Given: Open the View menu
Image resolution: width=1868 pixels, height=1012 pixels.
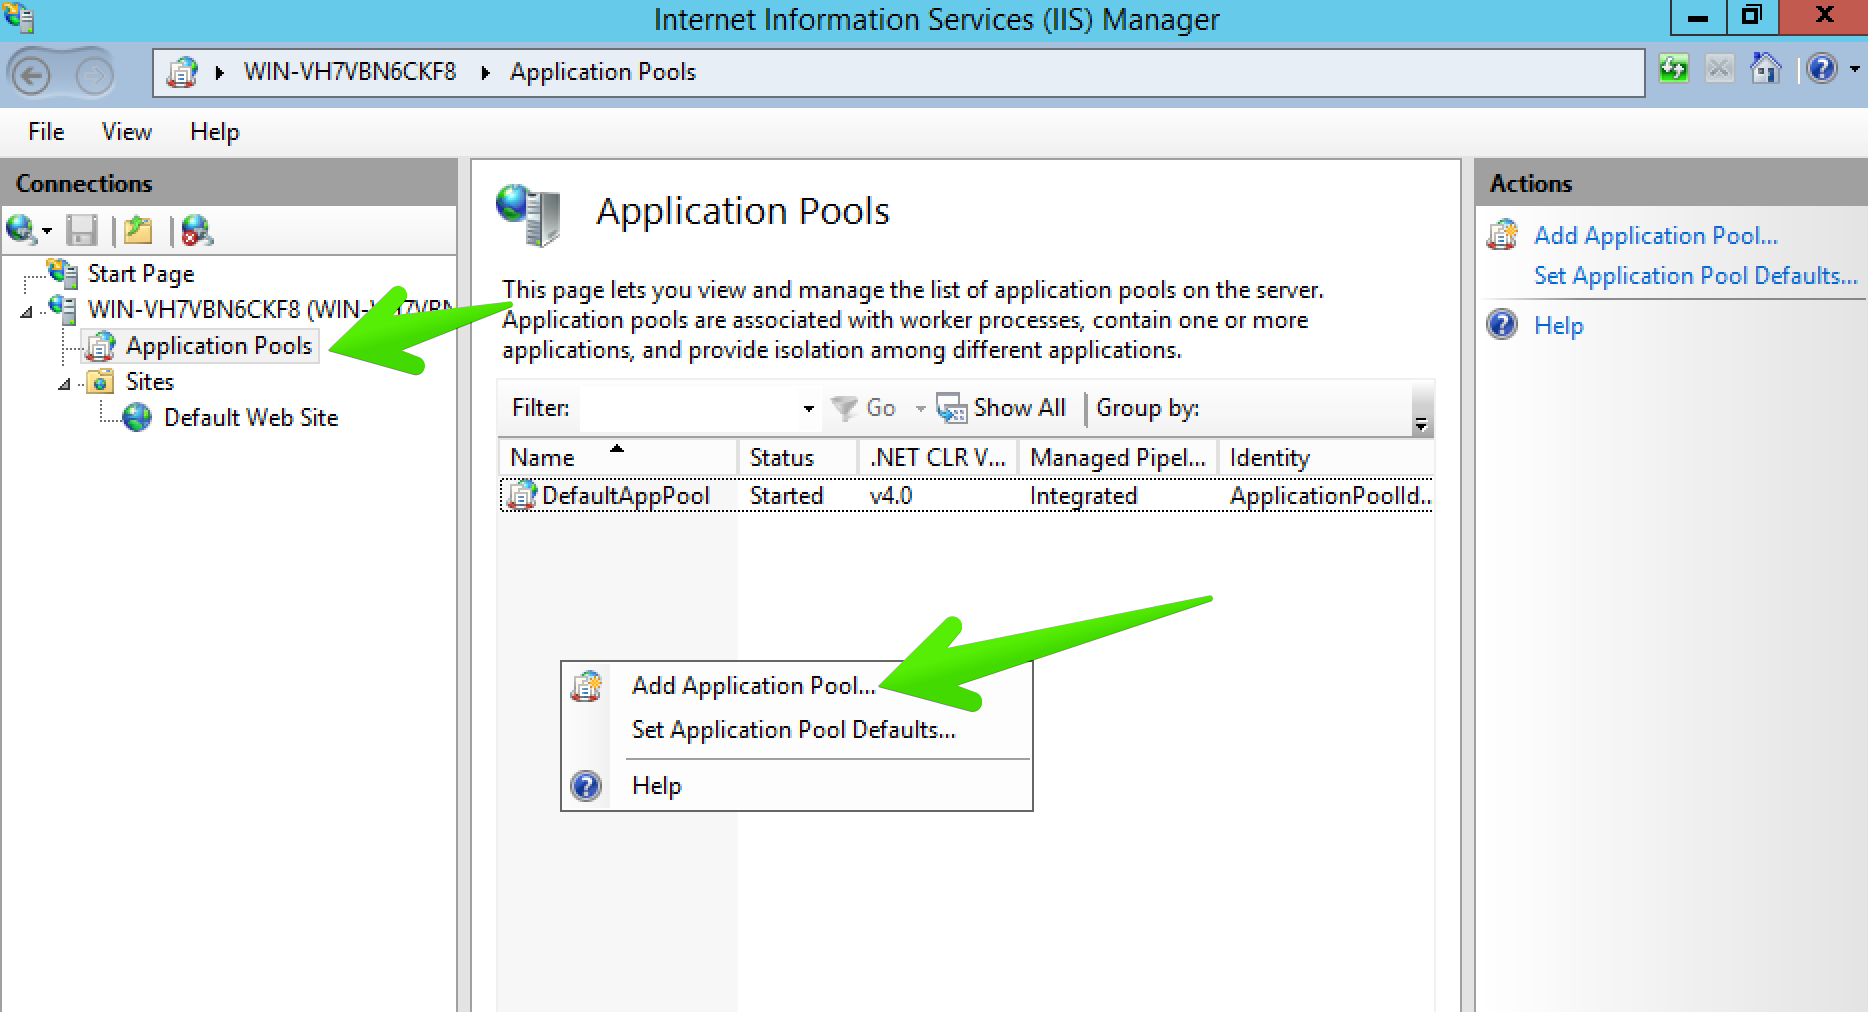Looking at the screenshot, I should 127,132.
